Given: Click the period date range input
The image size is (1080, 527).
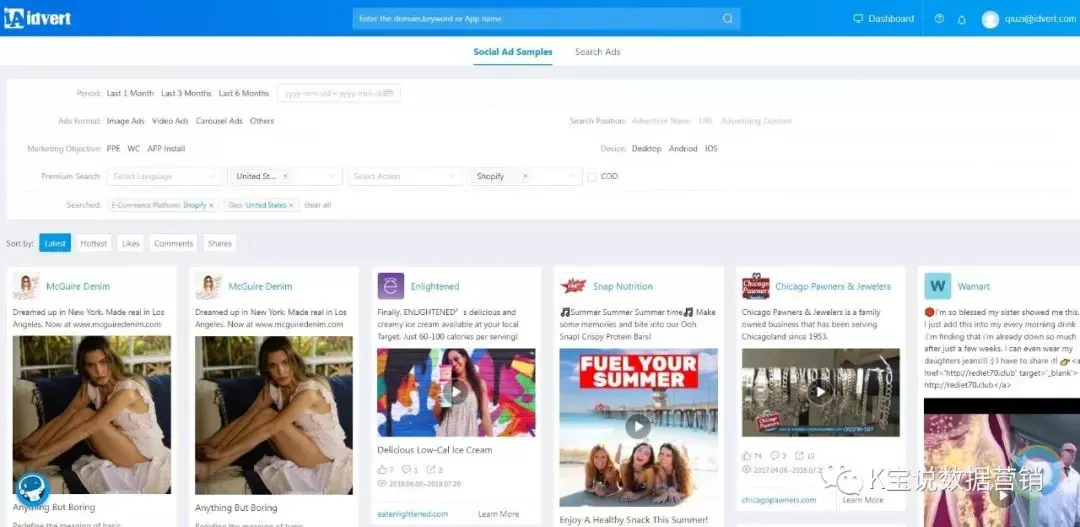Looking at the screenshot, I should (x=338, y=93).
